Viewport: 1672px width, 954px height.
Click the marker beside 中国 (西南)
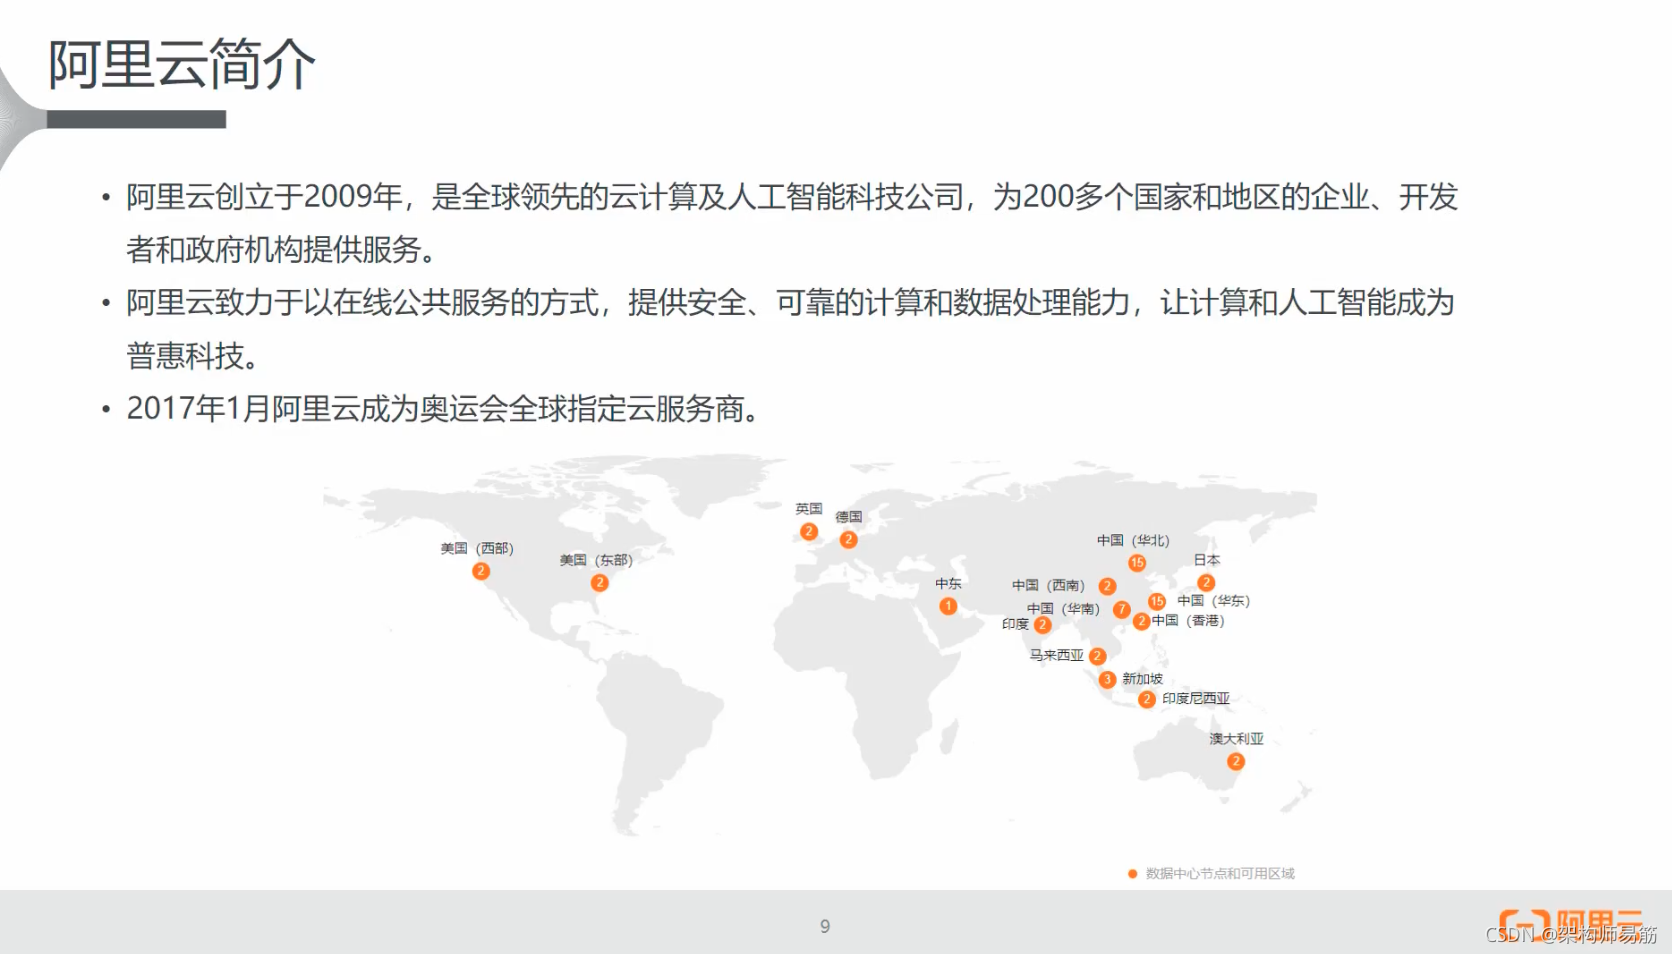click(x=1107, y=587)
